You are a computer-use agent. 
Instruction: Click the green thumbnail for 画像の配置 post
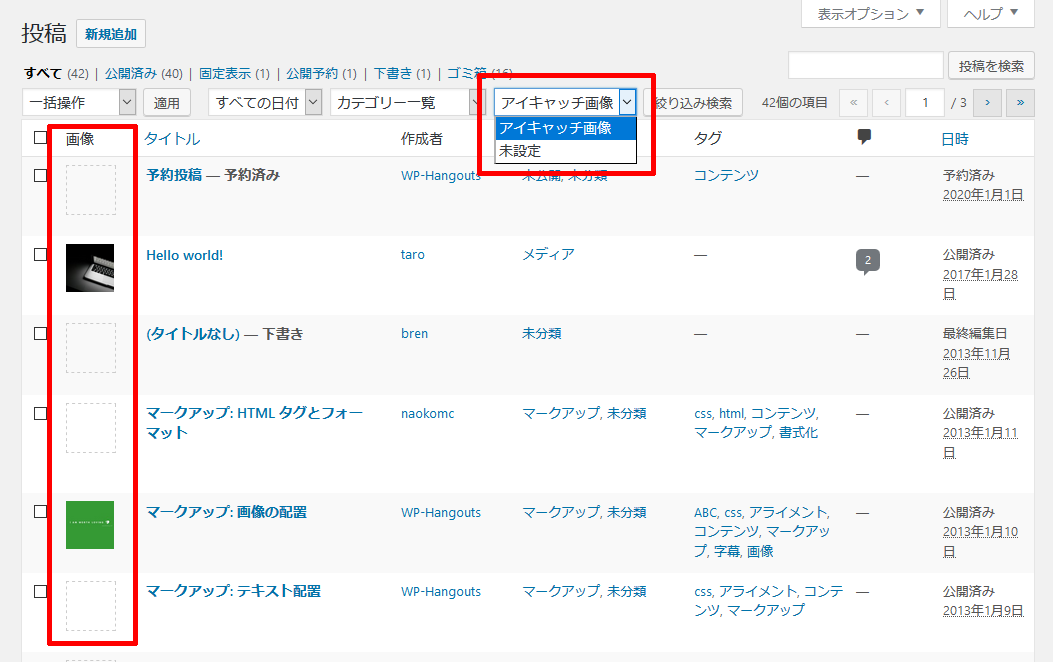[90, 525]
